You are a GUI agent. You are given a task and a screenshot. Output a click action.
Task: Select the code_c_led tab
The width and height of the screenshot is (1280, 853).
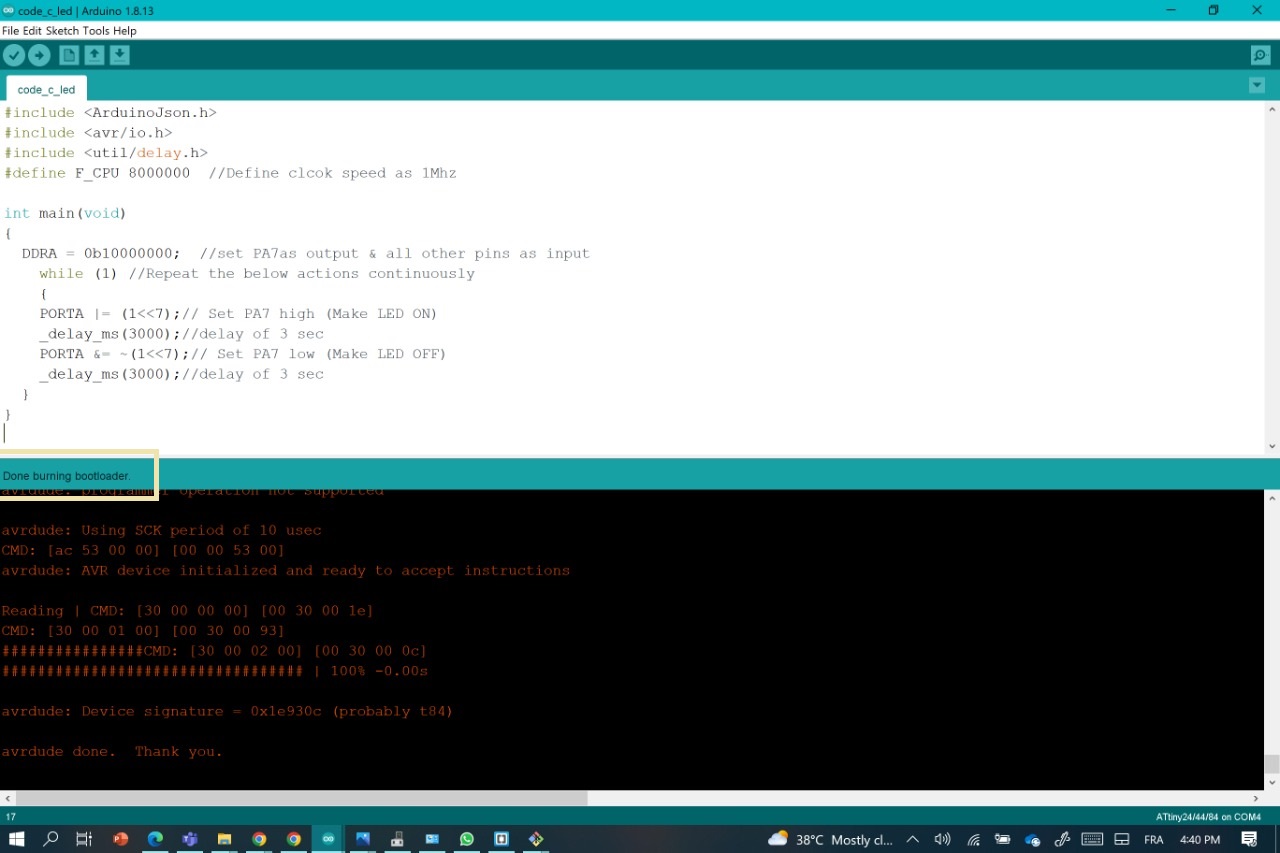(x=46, y=89)
